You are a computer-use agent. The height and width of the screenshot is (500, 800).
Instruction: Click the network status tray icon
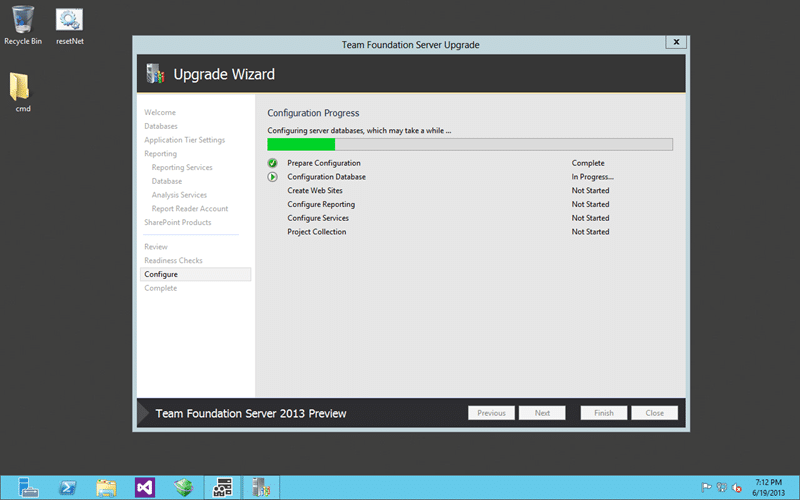pos(721,488)
